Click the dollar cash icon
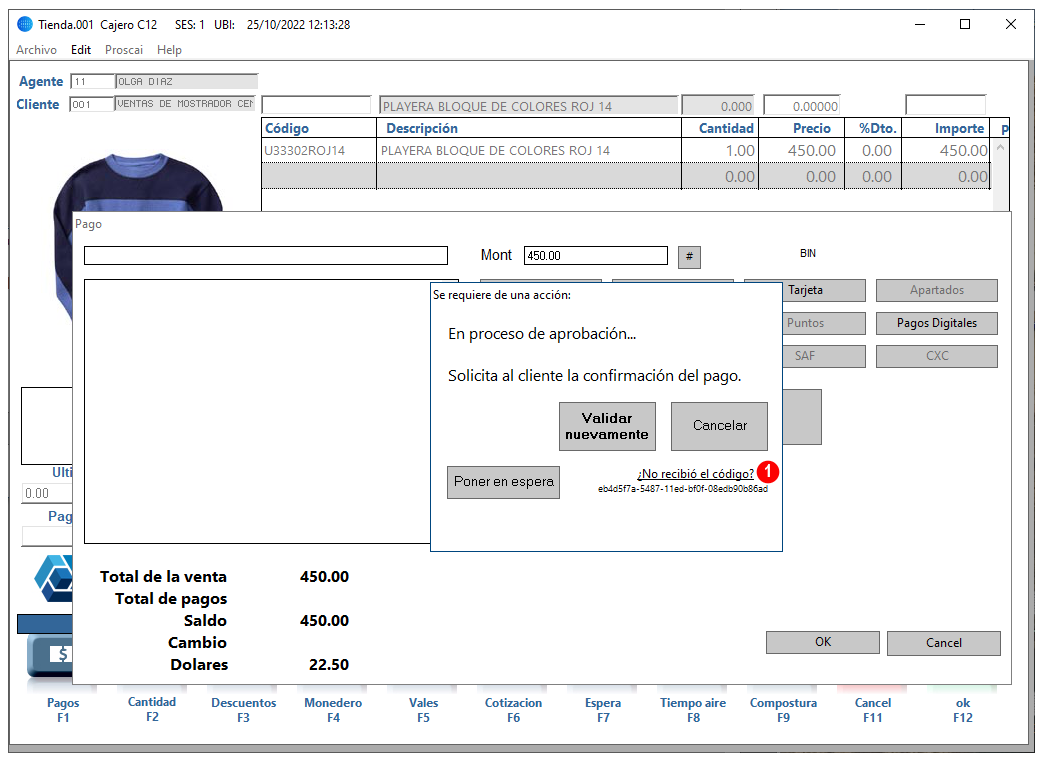This screenshot has width=1042, height=761. 51,655
